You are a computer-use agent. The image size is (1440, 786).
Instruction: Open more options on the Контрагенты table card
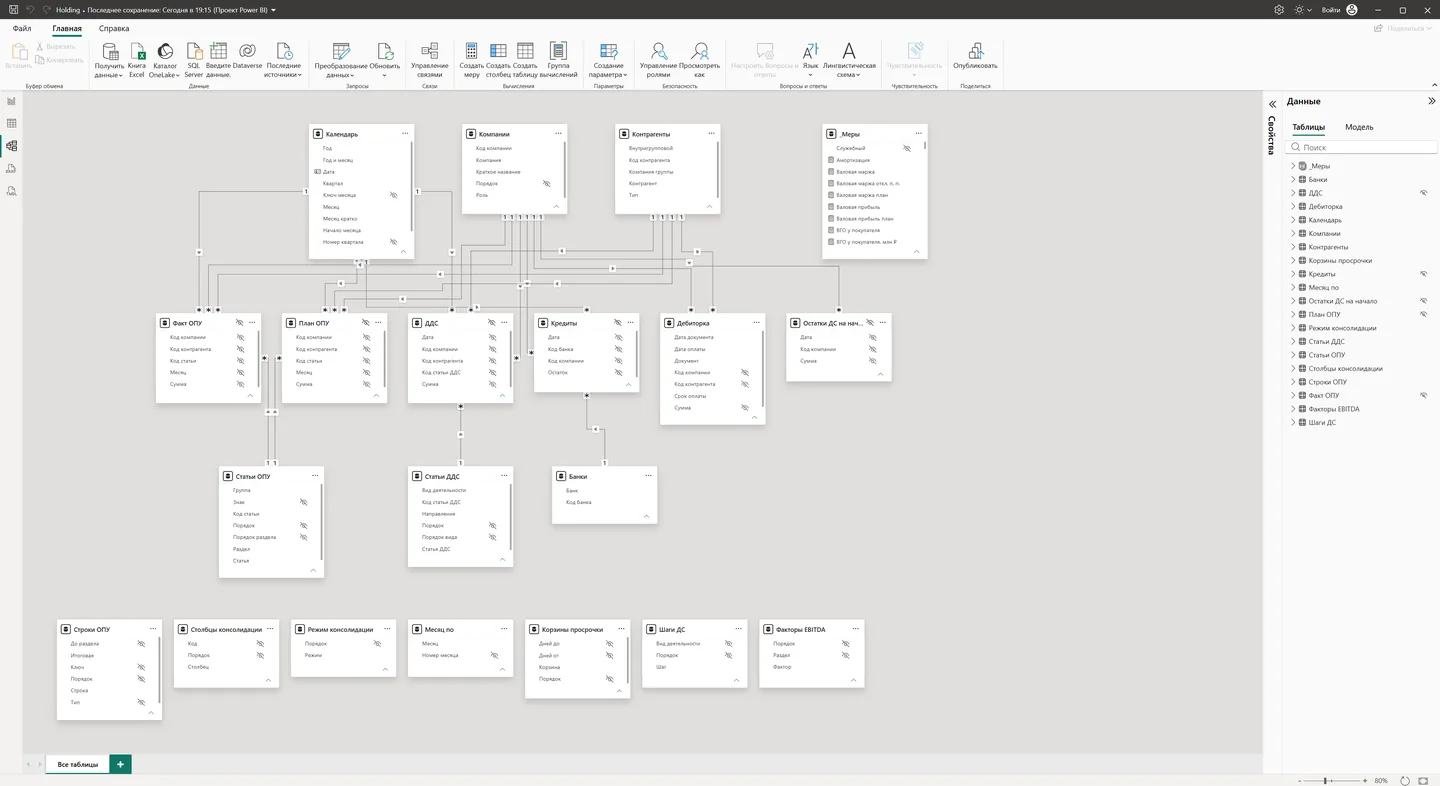click(710, 133)
